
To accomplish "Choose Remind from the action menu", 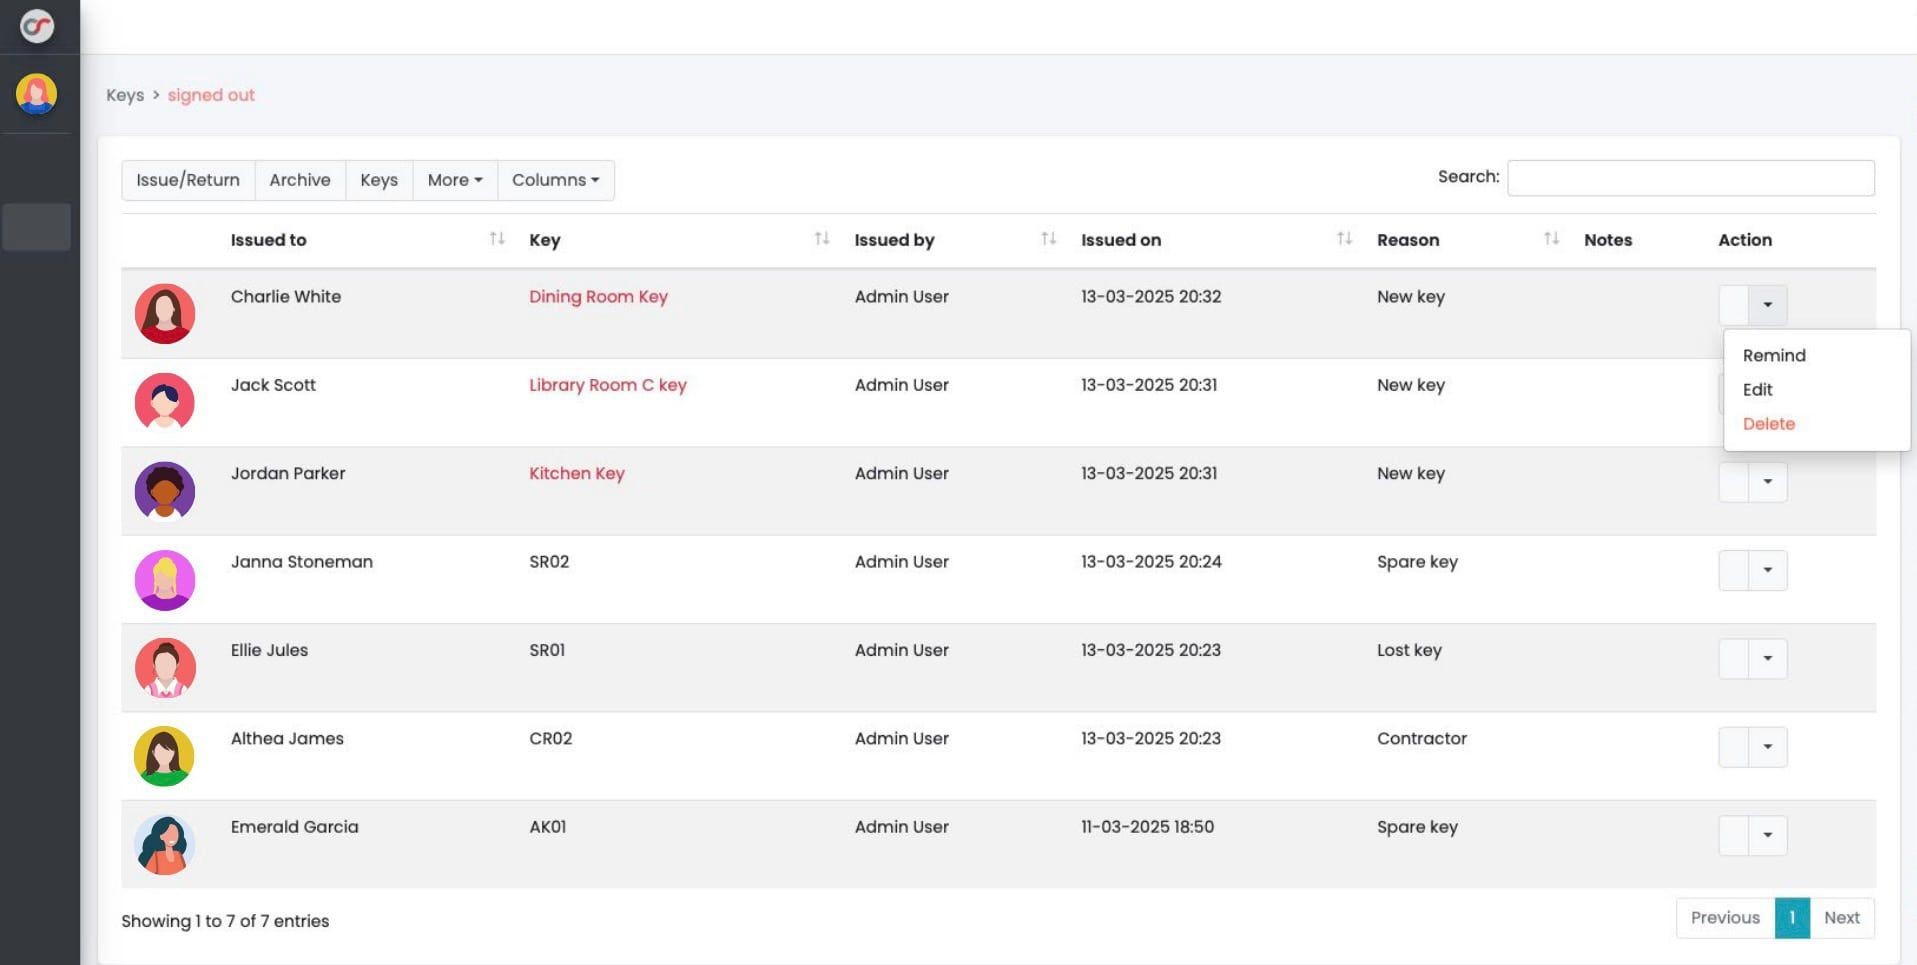I will click(1773, 355).
